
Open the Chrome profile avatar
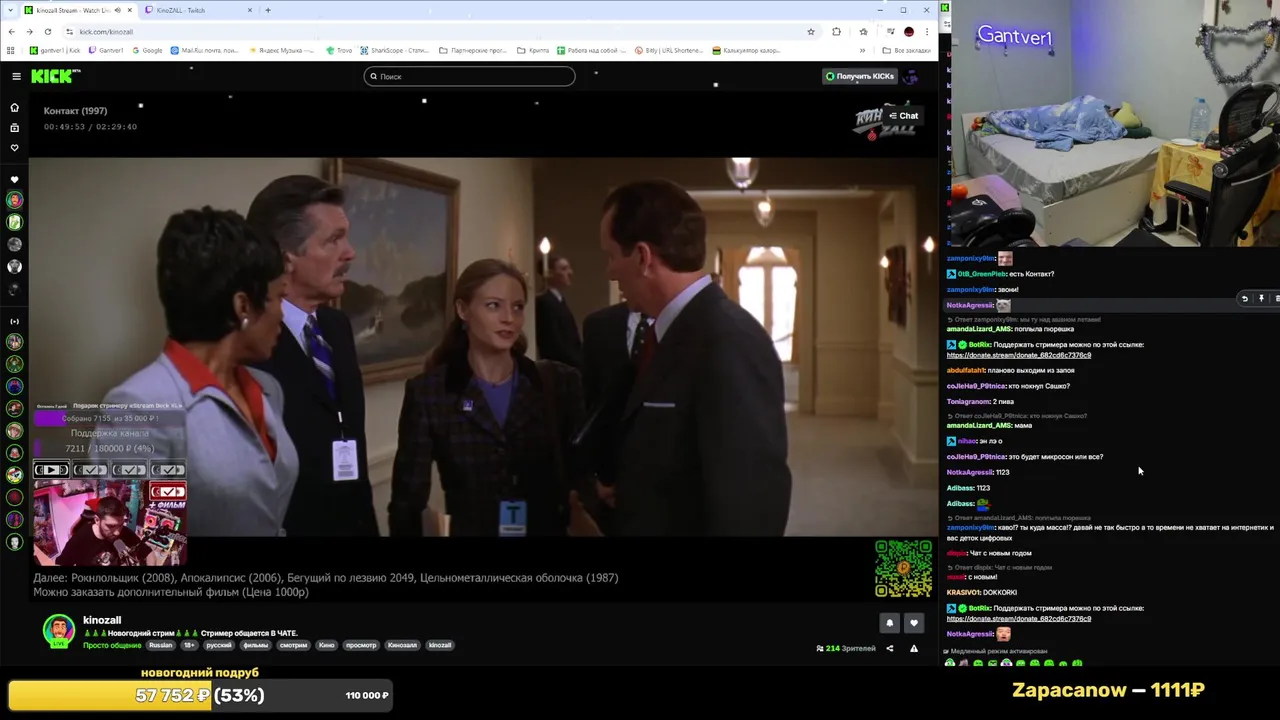(x=908, y=31)
